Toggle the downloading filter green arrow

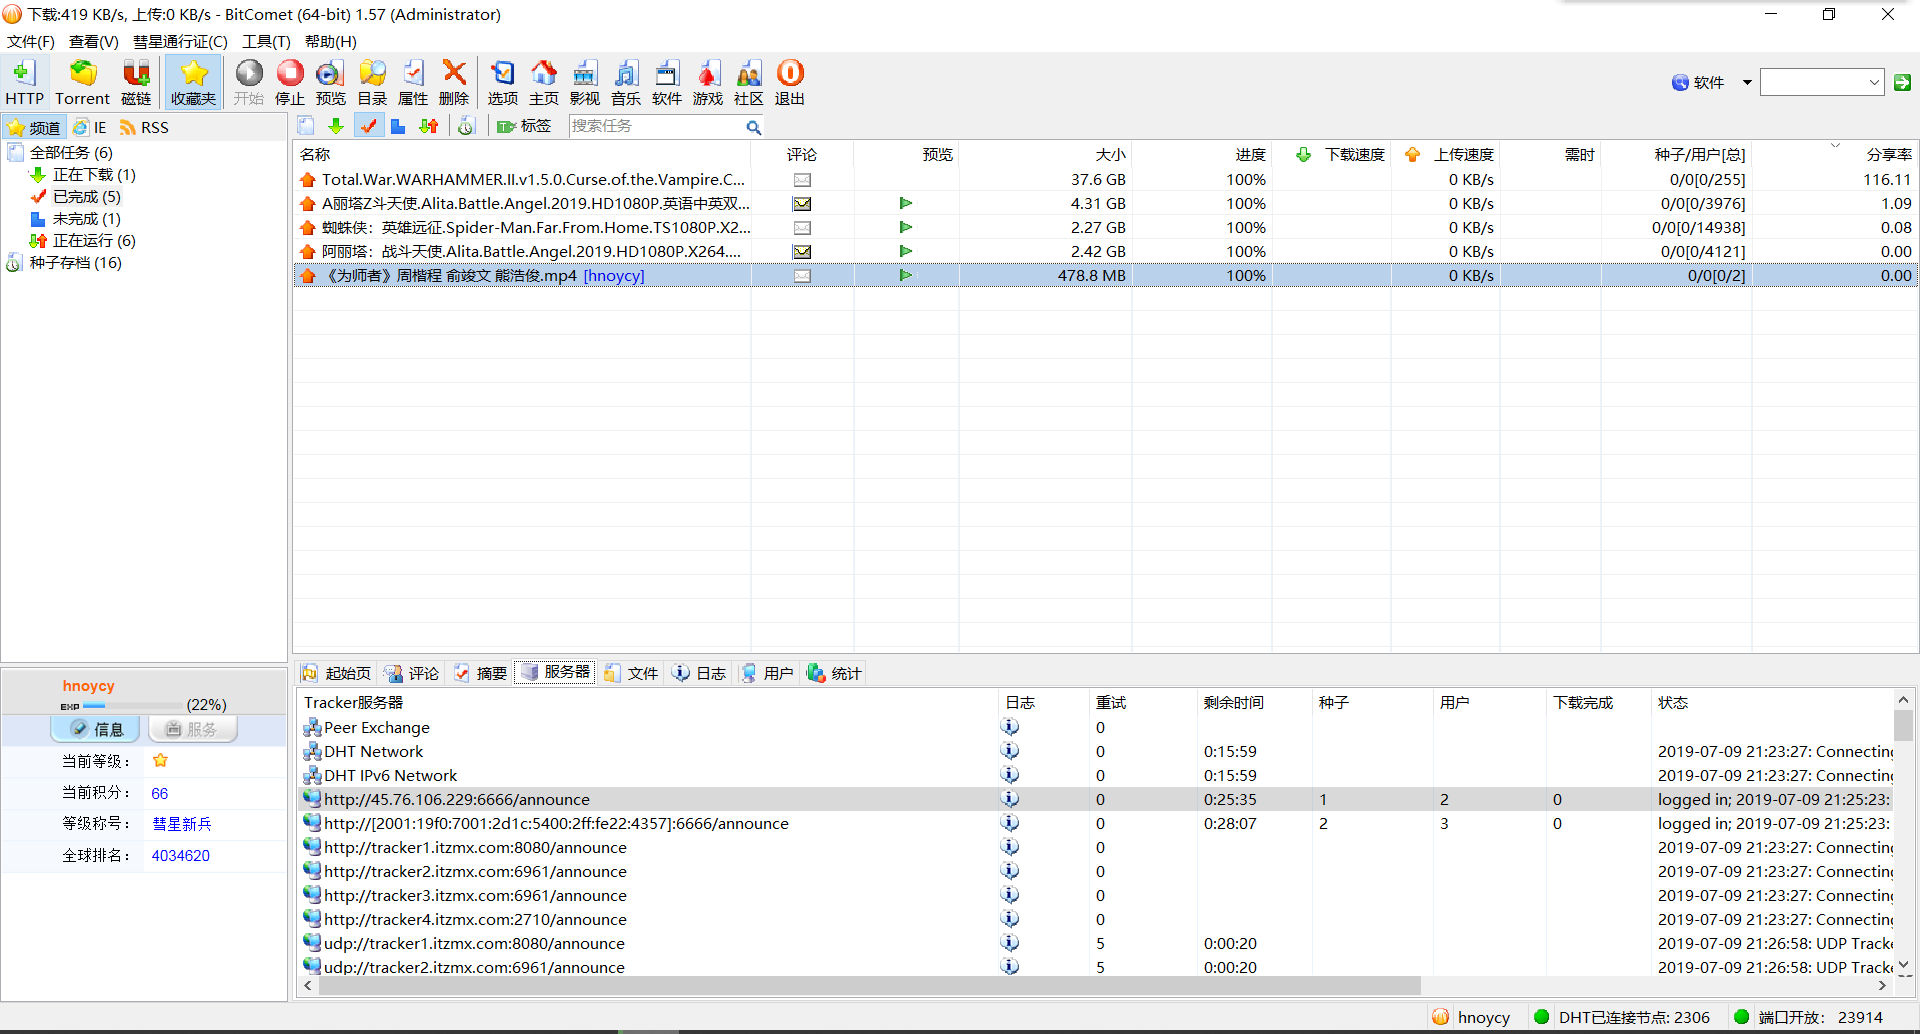tap(336, 126)
